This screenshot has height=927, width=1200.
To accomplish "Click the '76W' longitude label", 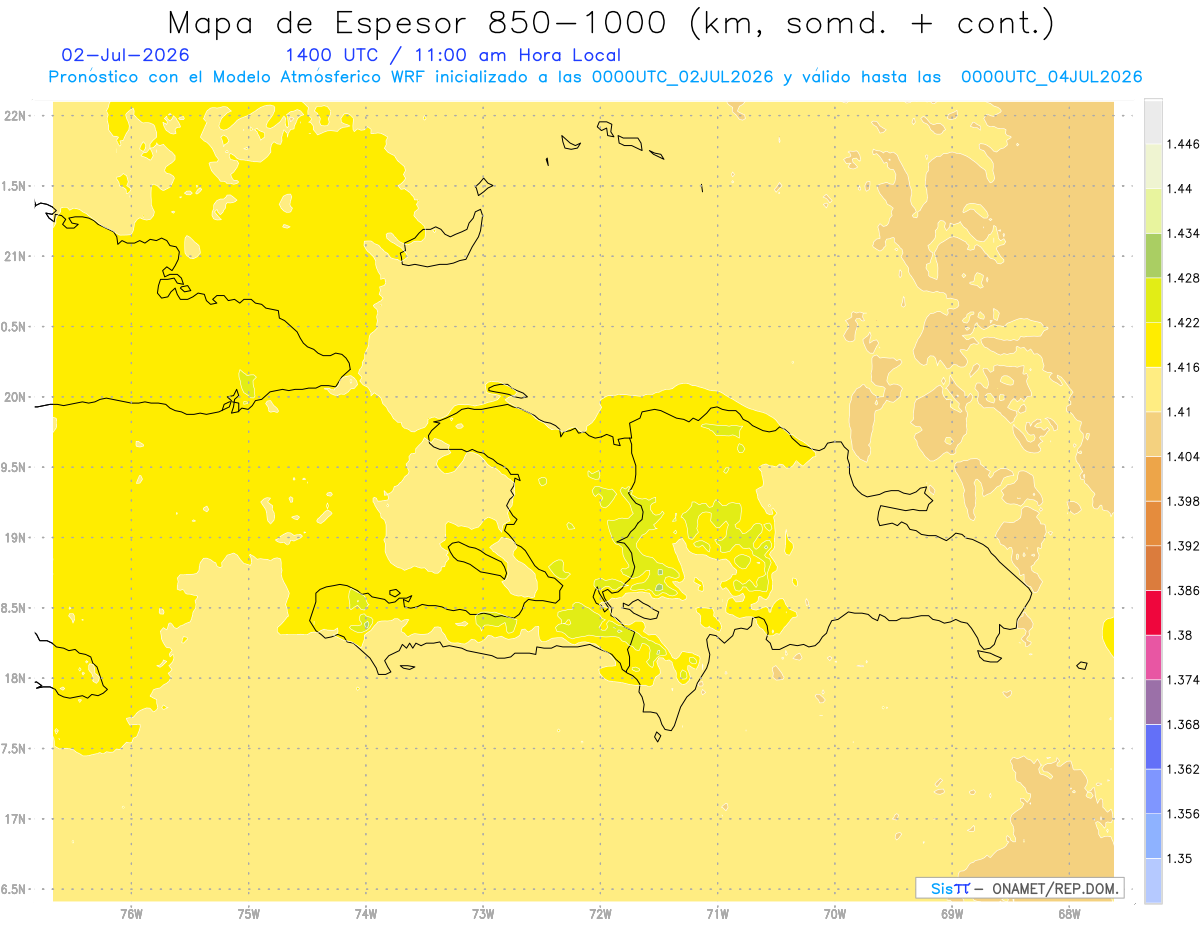I will click(x=131, y=914).
